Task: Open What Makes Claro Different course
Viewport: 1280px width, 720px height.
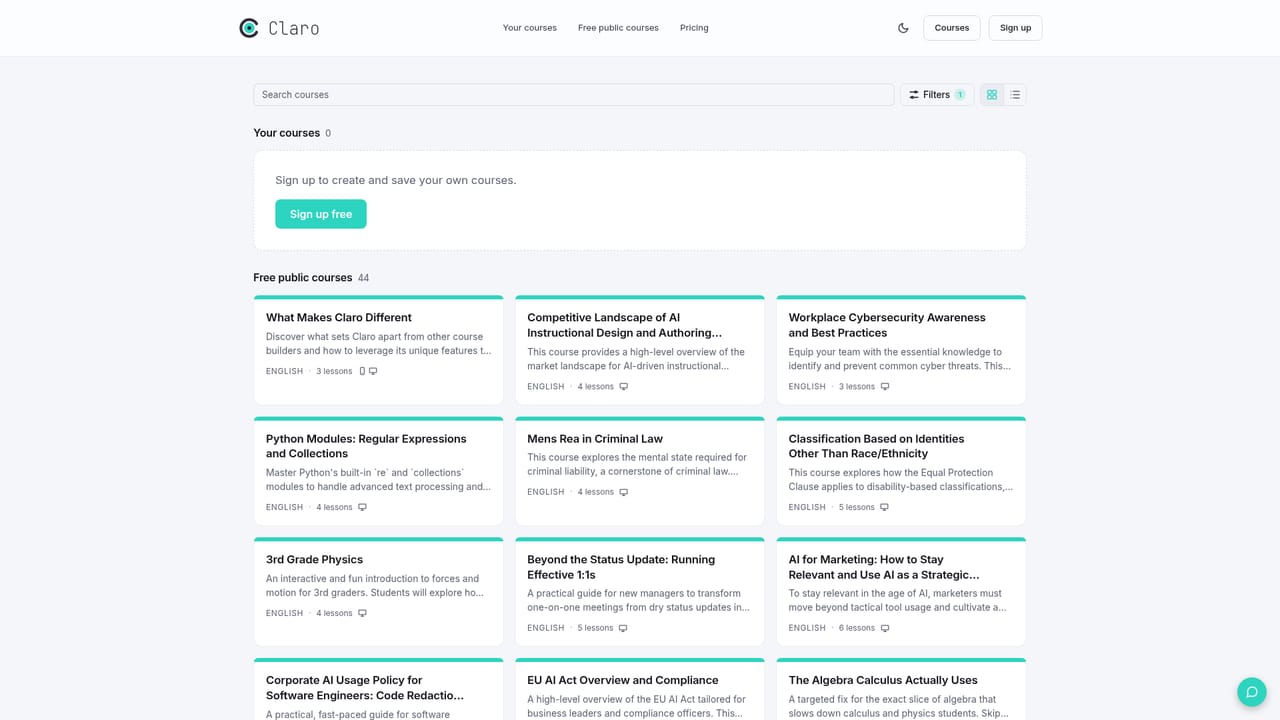Action: pos(339,318)
